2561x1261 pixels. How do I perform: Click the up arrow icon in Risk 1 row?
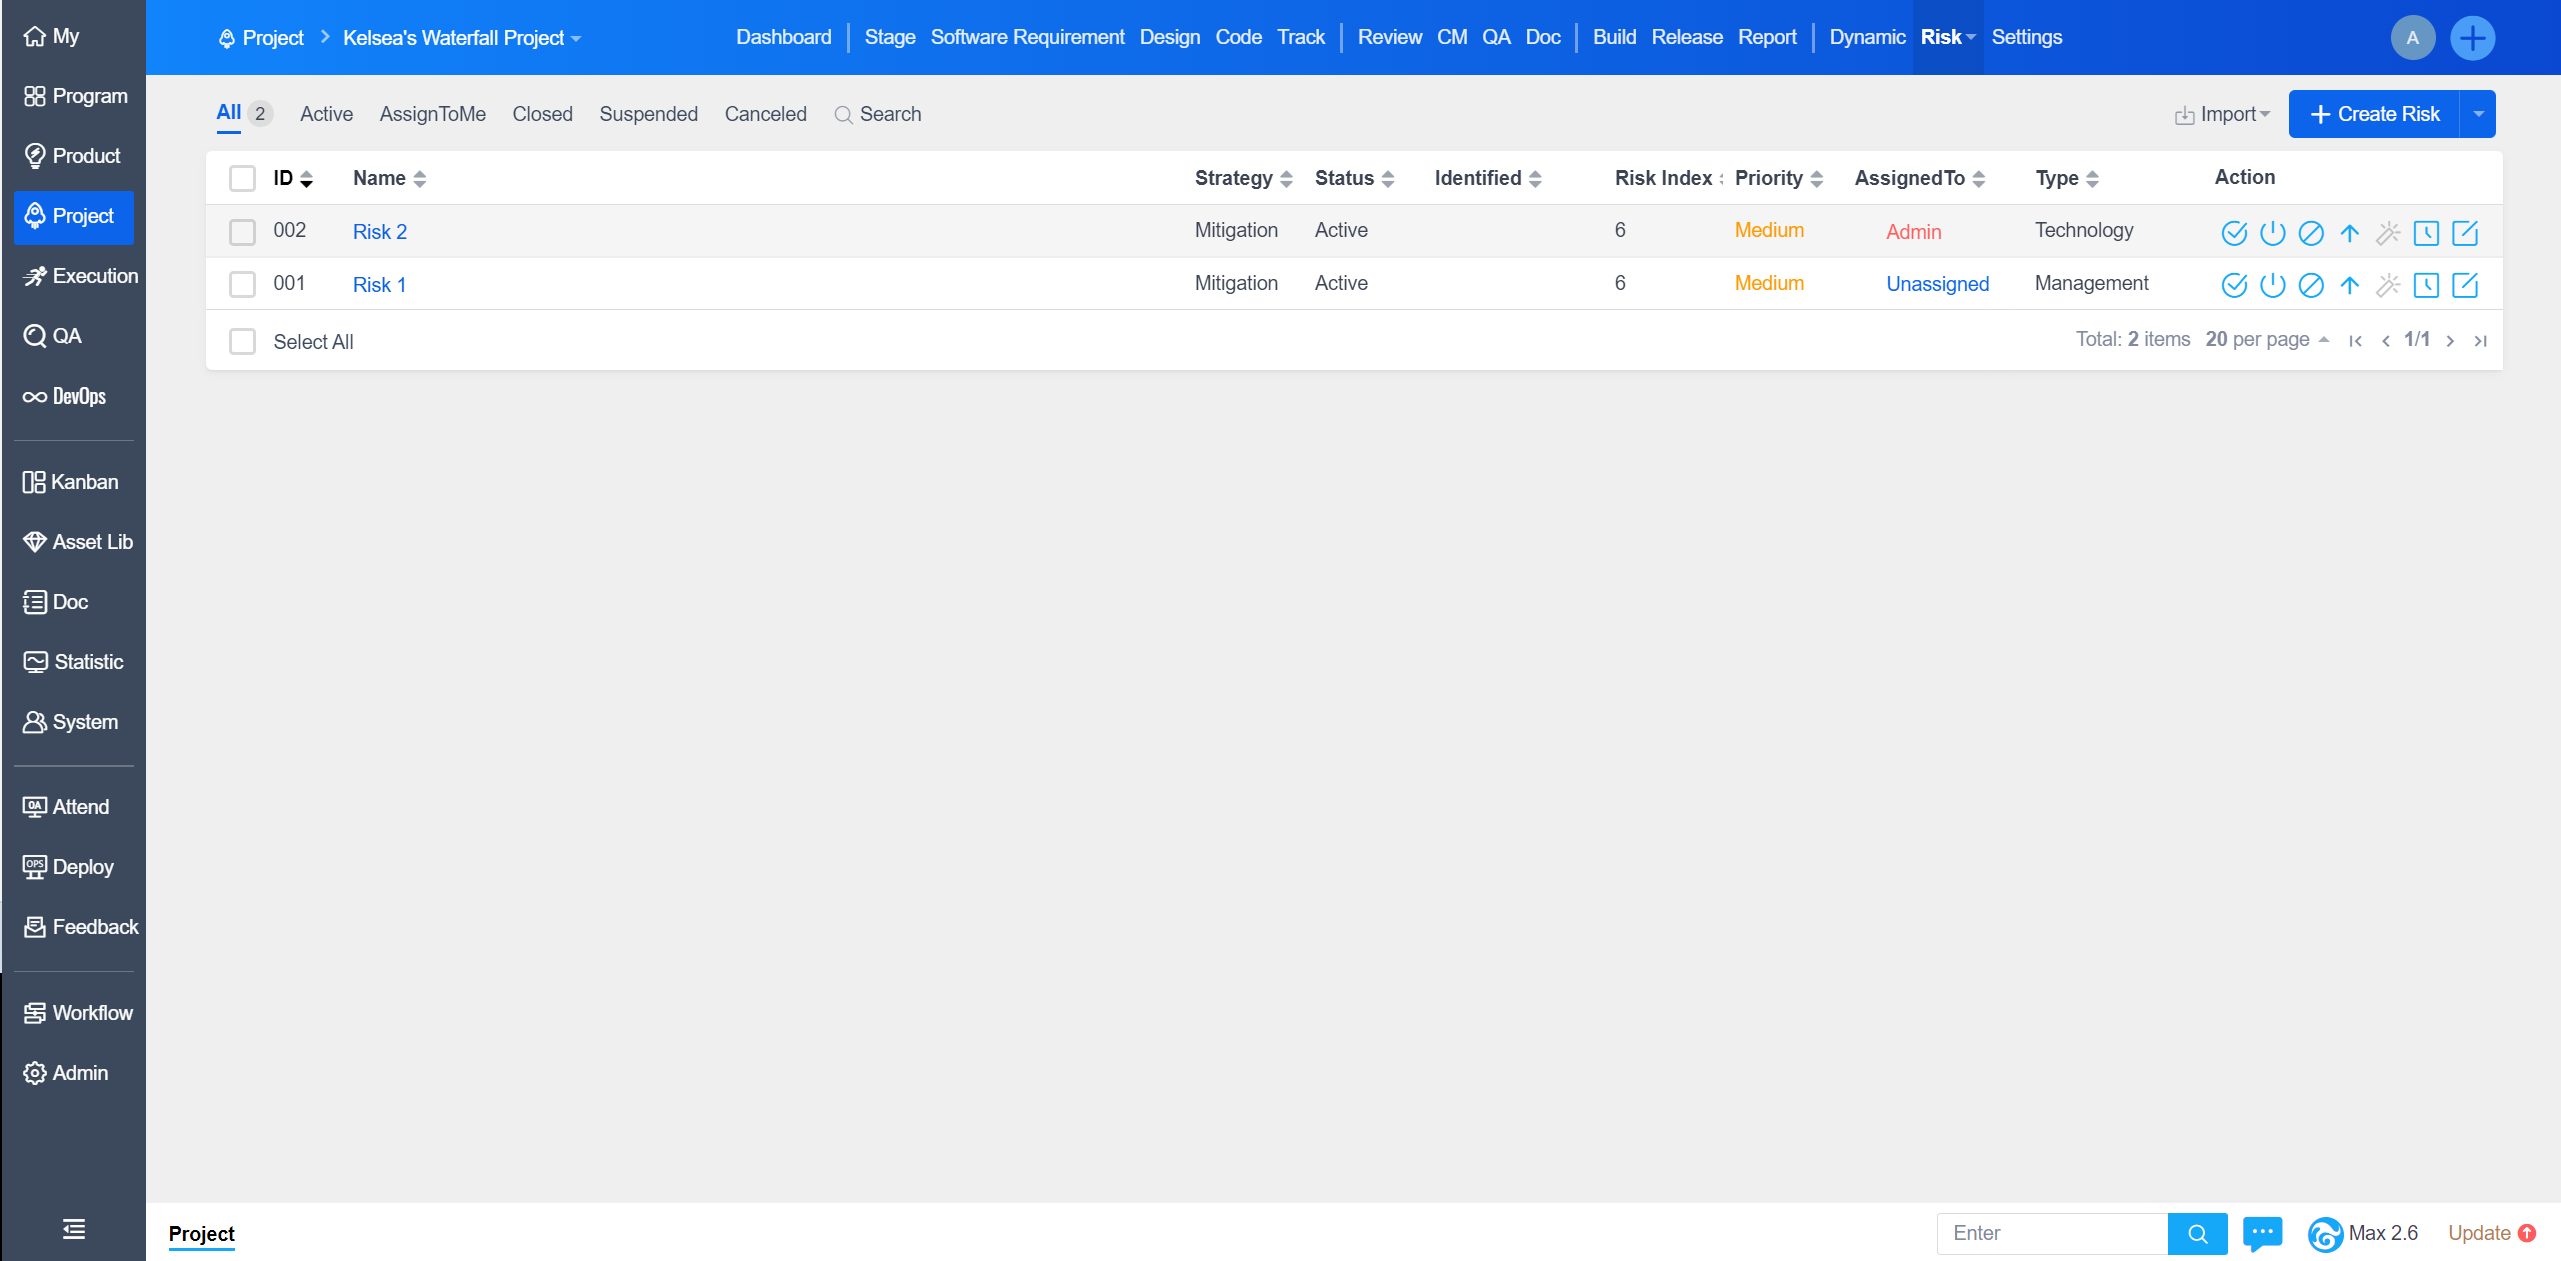pyautogui.click(x=2349, y=285)
